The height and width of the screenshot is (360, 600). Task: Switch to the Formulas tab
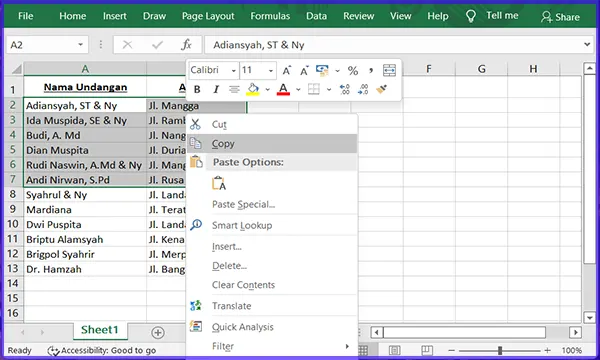[x=270, y=16]
